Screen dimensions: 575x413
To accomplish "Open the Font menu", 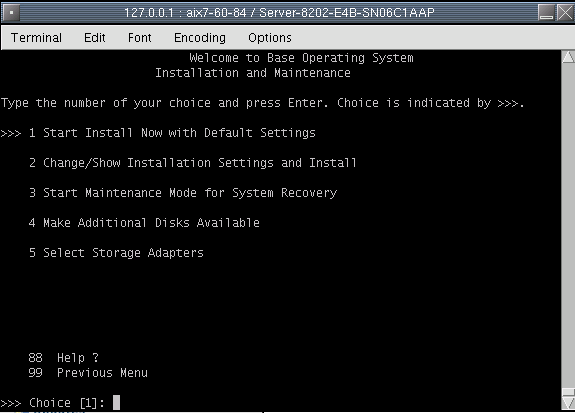I will pos(139,38).
